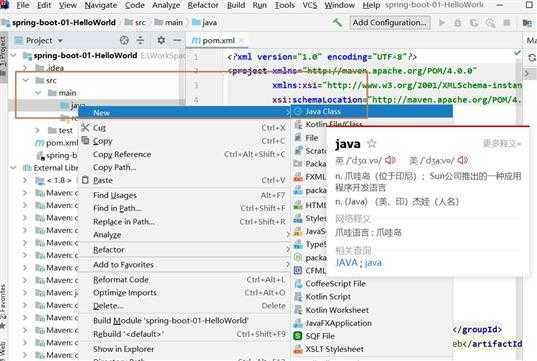Collapse External Libraries node

click(x=14, y=168)
